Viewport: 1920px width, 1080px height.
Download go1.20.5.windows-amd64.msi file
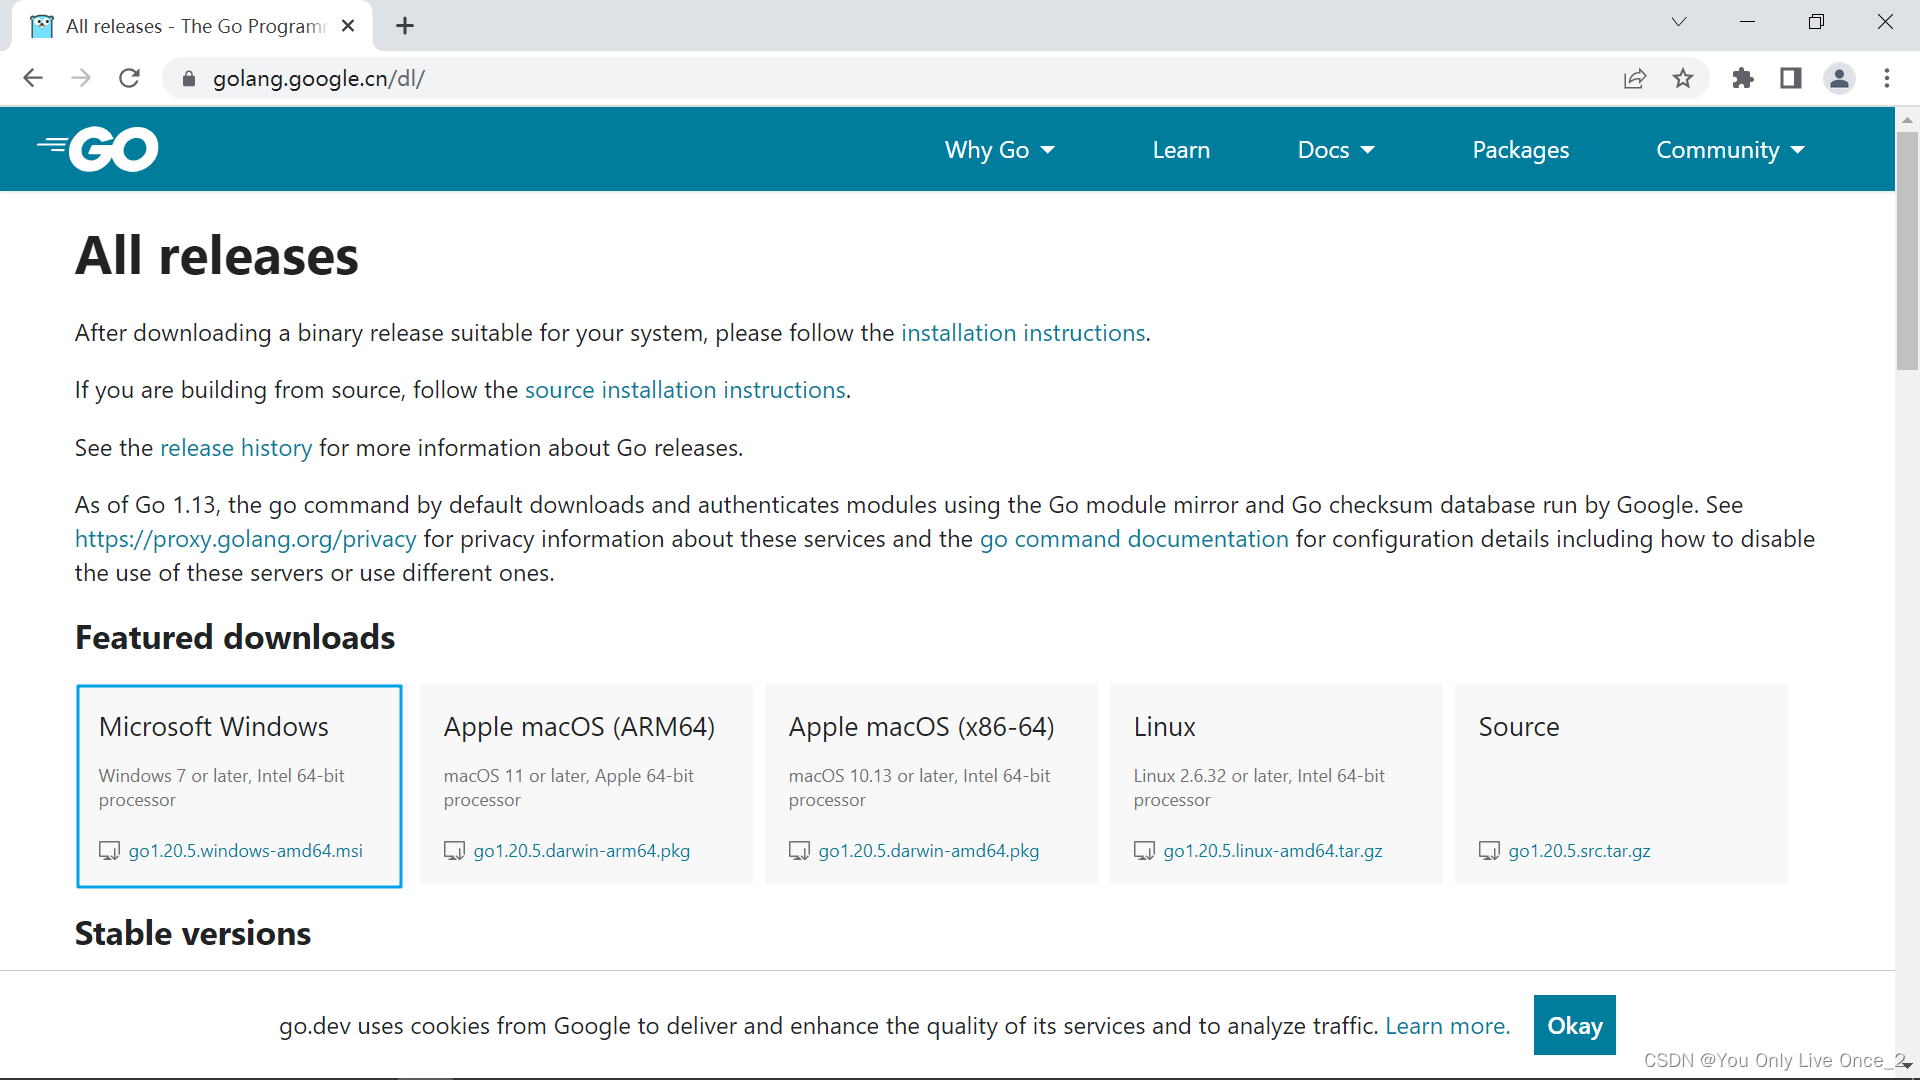(x=245, y=849)
